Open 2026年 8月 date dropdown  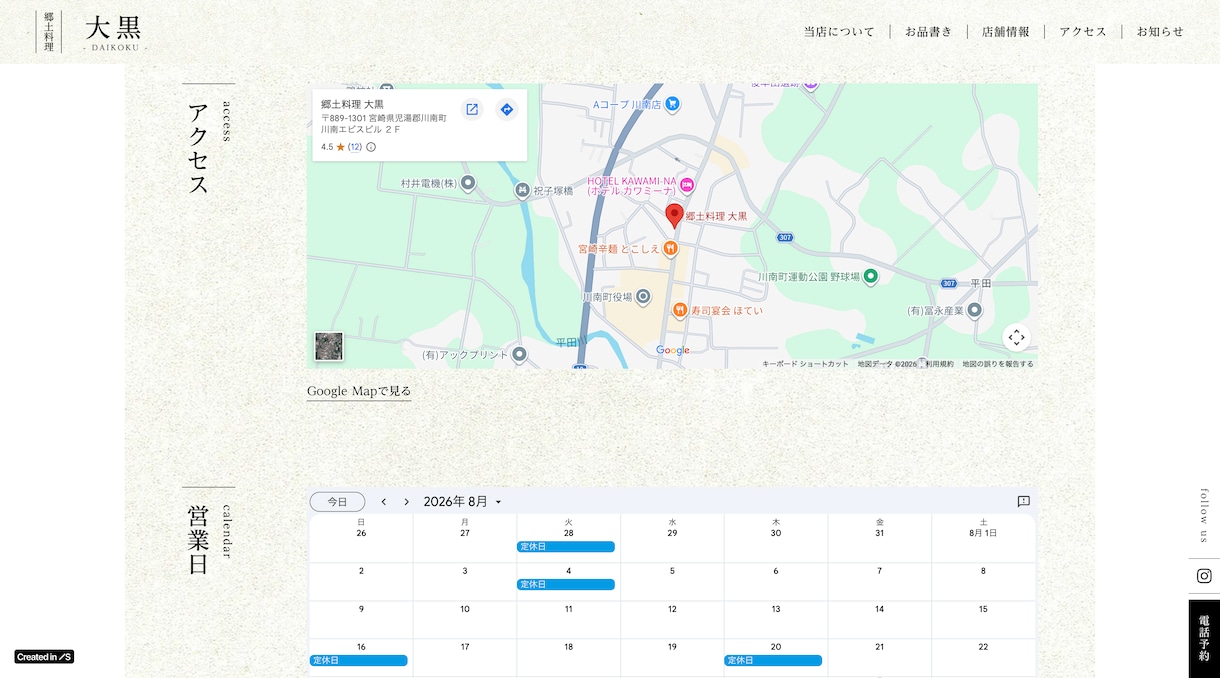pyautogui.click(x=463, y=502)
